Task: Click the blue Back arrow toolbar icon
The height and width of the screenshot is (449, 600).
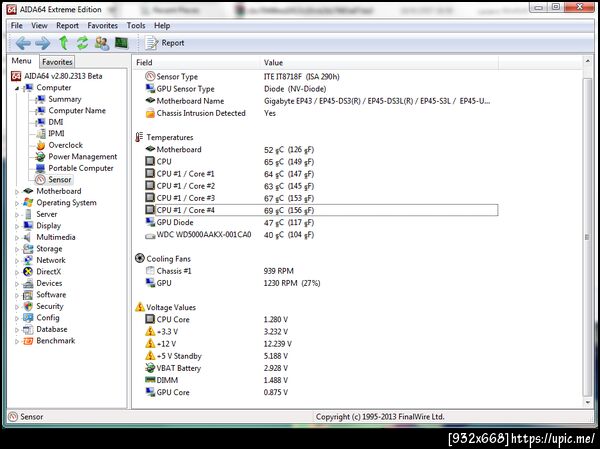Action: click(23, 43)
